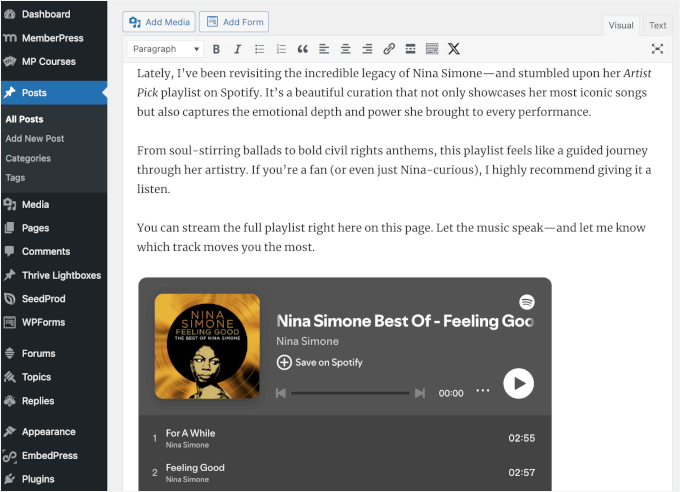Screen dimensions: 680x492
Task: Expand the Pages menu in sidebar
Action: coord(36,228)
